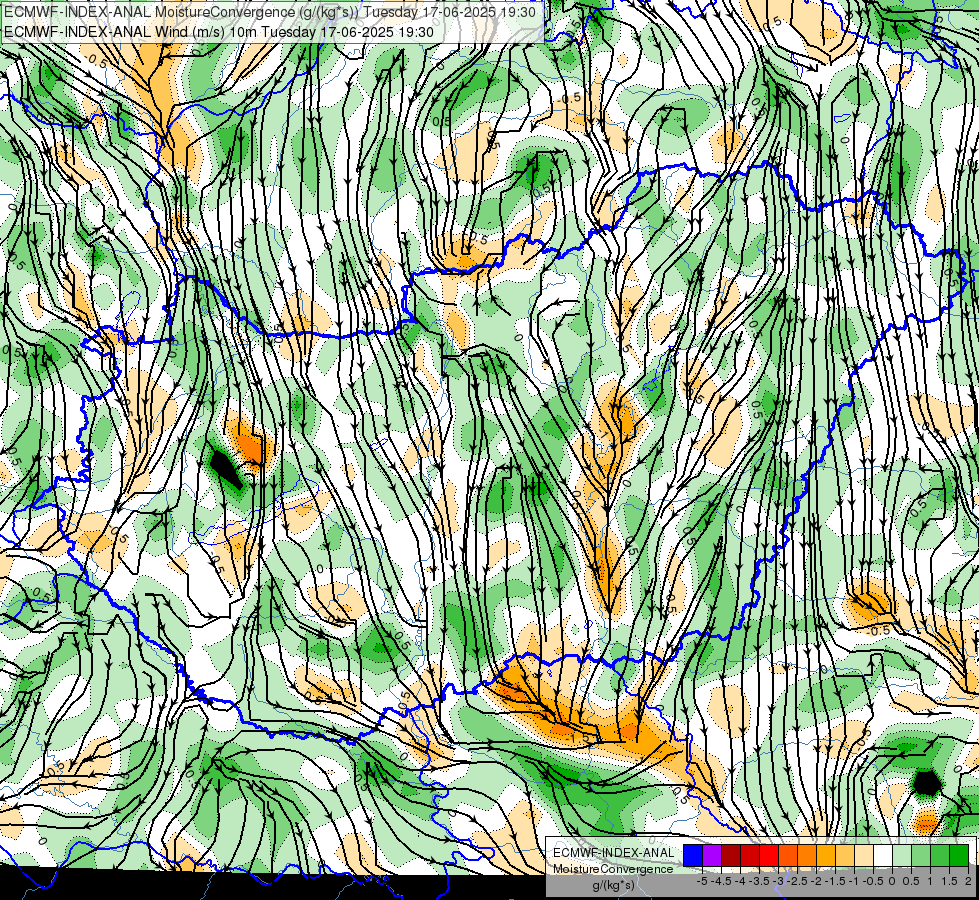Screen dimensions: 979x900
Task: Click the -4.5 tick label in legend
Action: pos(721,881)
